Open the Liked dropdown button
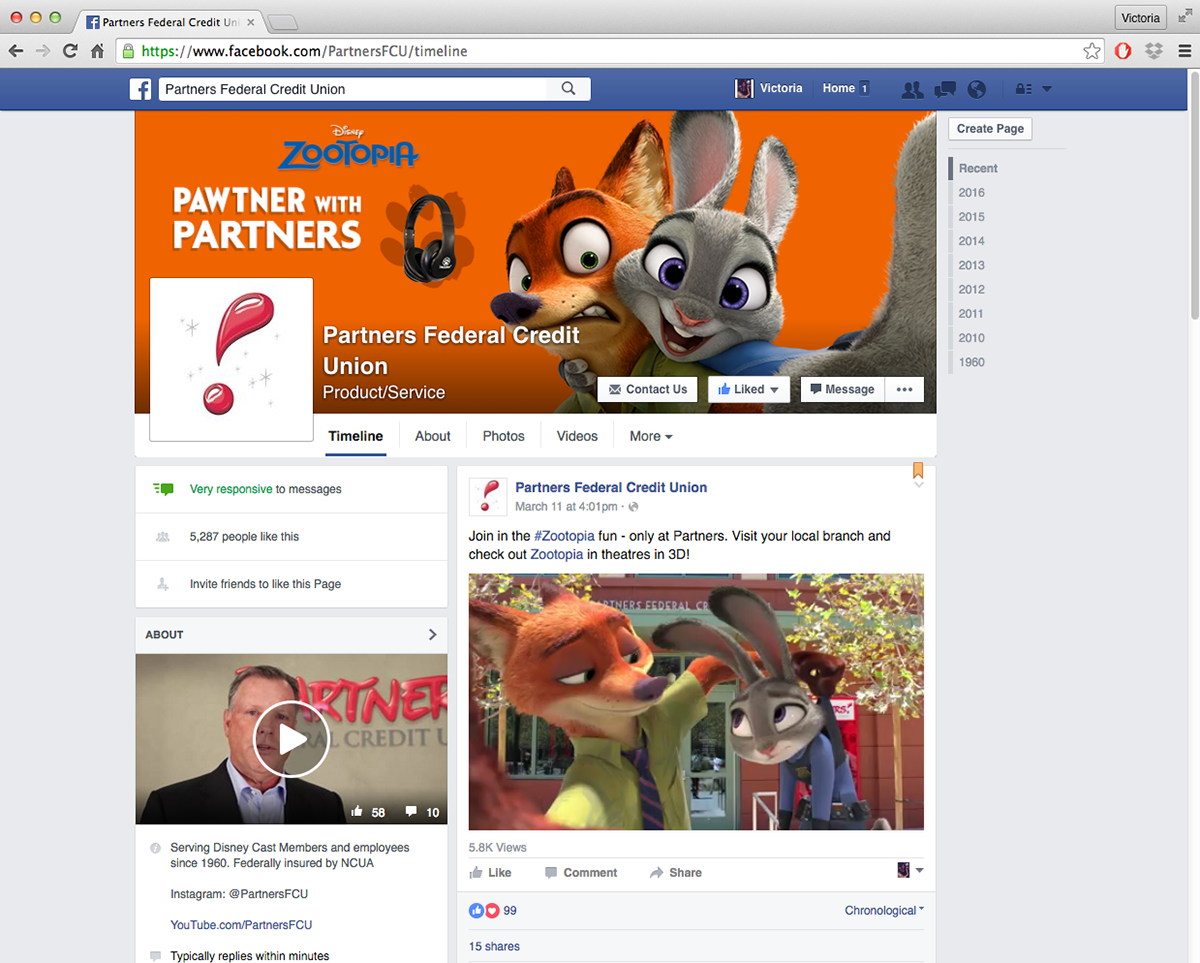Screen dimensions: 1200x963 click(x=749, y=390)
